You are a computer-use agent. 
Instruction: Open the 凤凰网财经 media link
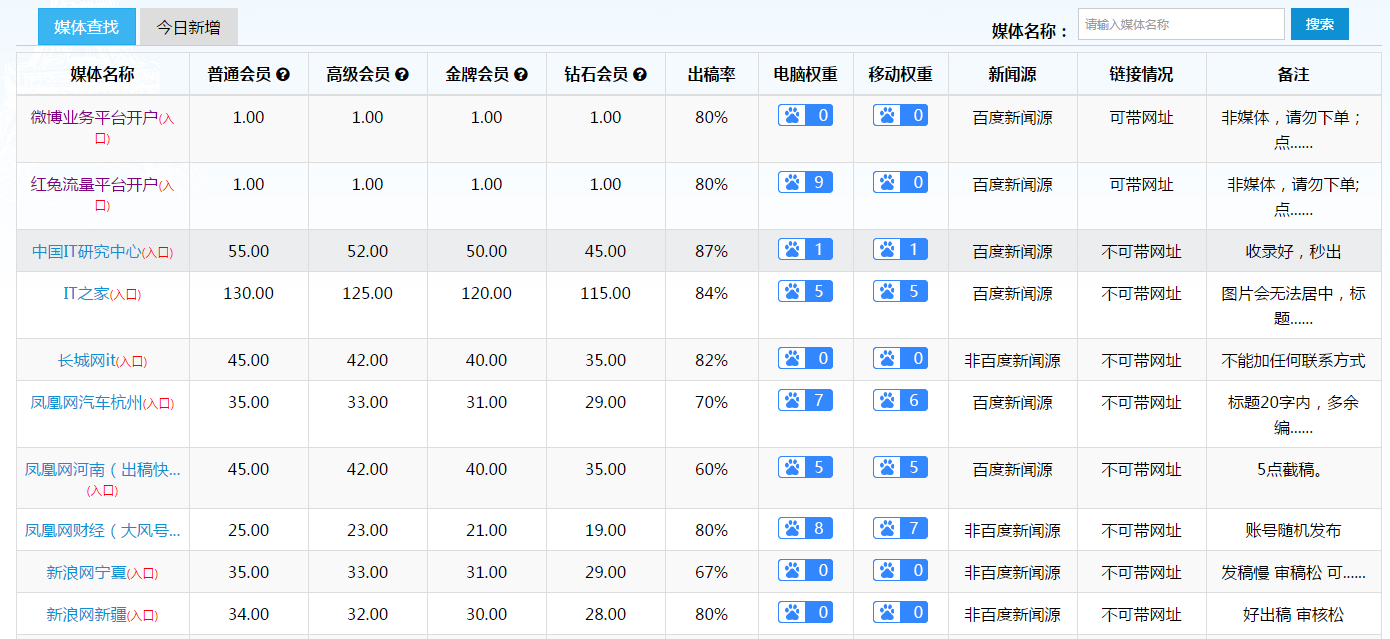tap(103, 531)
